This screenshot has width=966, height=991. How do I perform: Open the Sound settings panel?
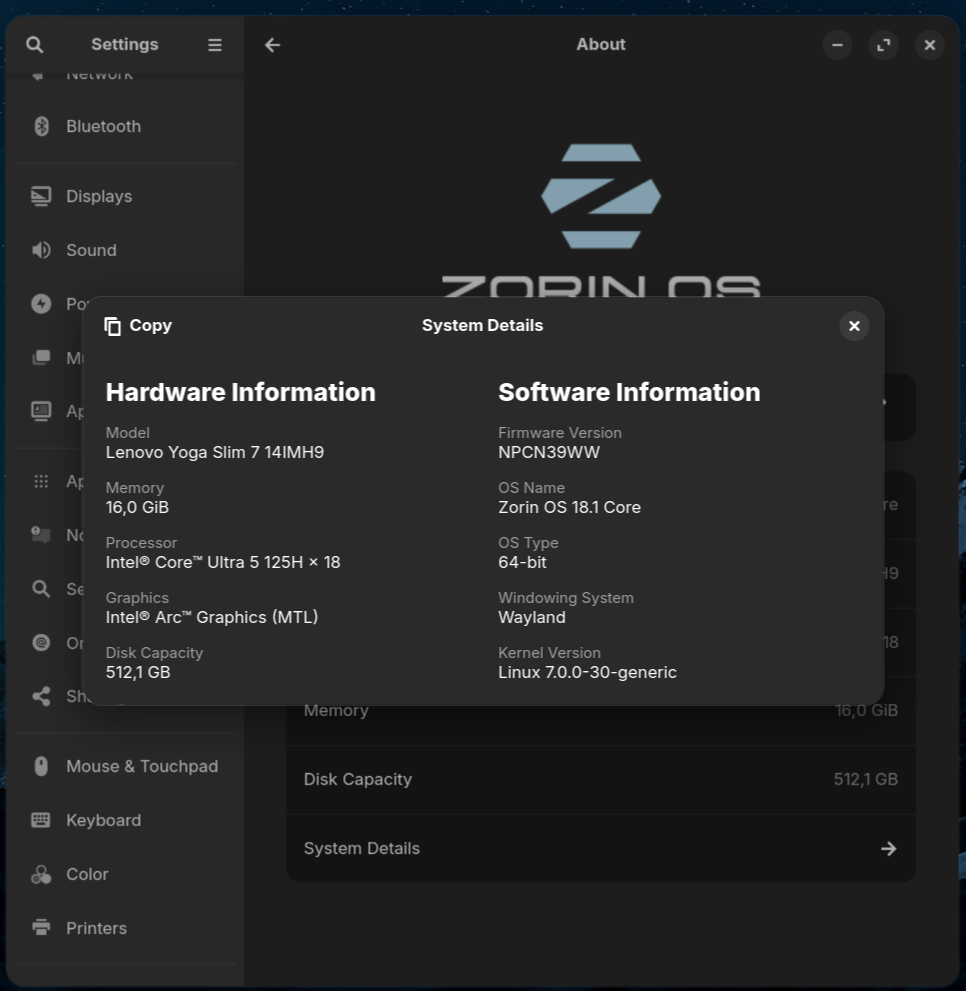tap(125, 250)
